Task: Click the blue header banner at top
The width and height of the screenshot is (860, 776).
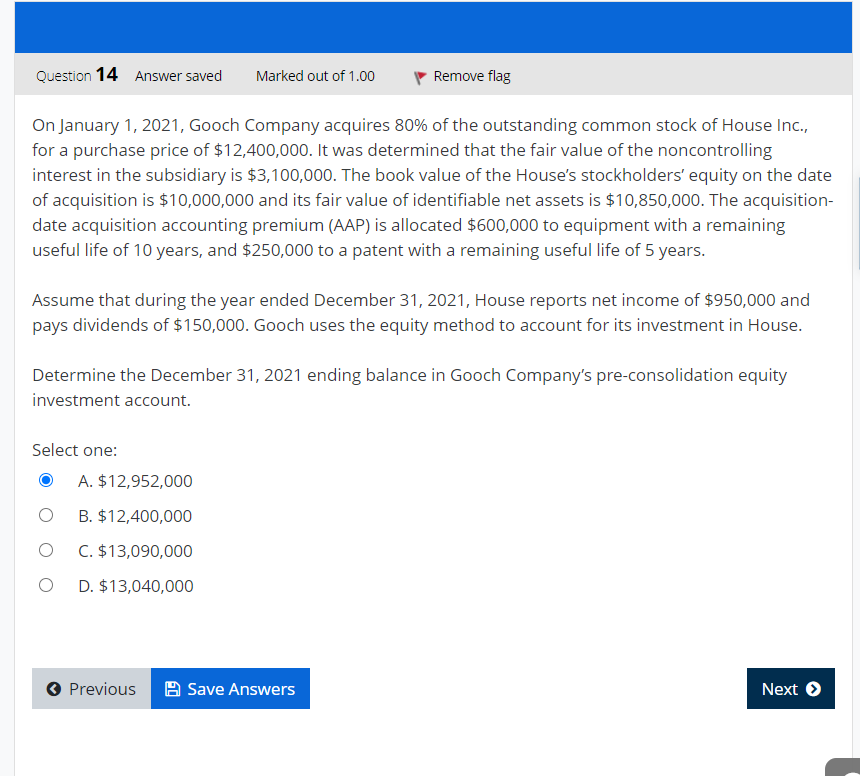Action: (x=430, y=27)
